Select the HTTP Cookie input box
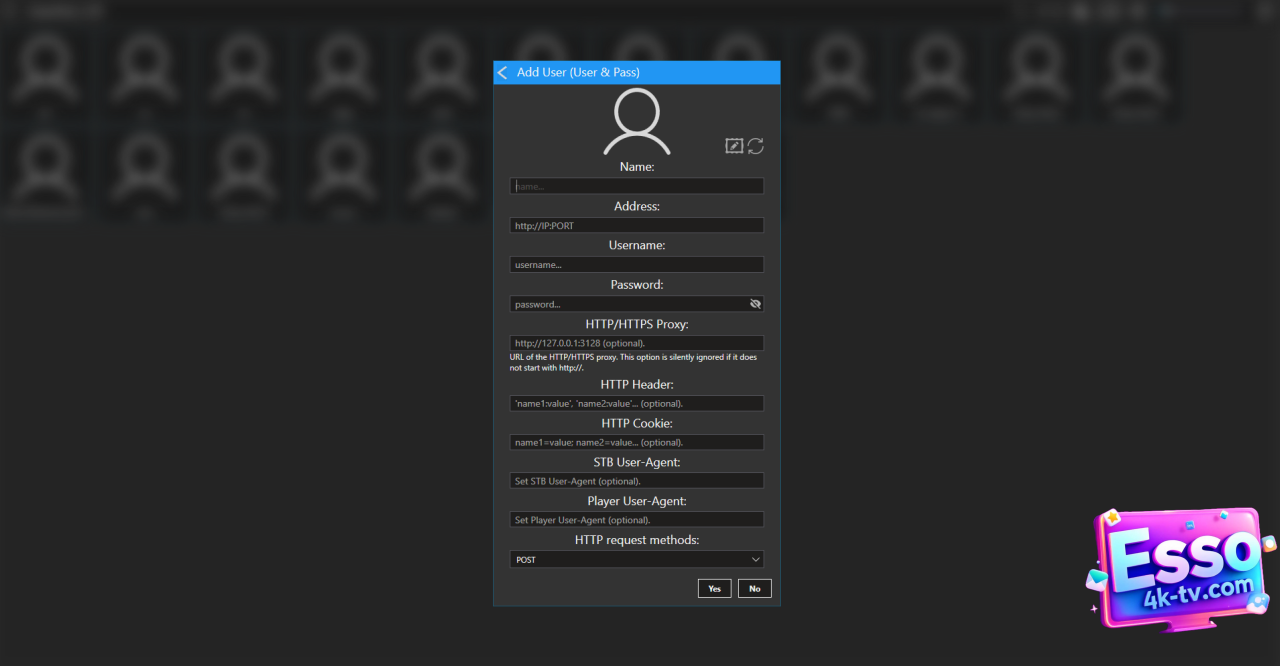1280x666 pixels. (636, 442)
